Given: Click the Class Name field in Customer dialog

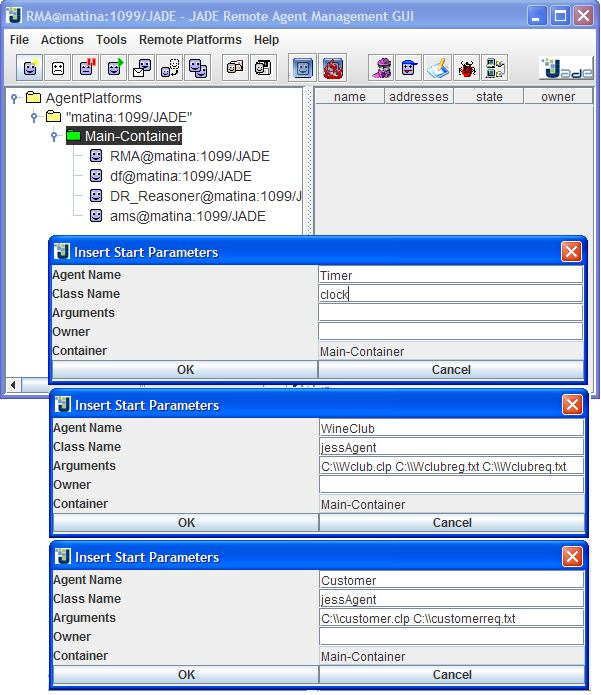Looking at the screenshot, I should coord(451,599).
